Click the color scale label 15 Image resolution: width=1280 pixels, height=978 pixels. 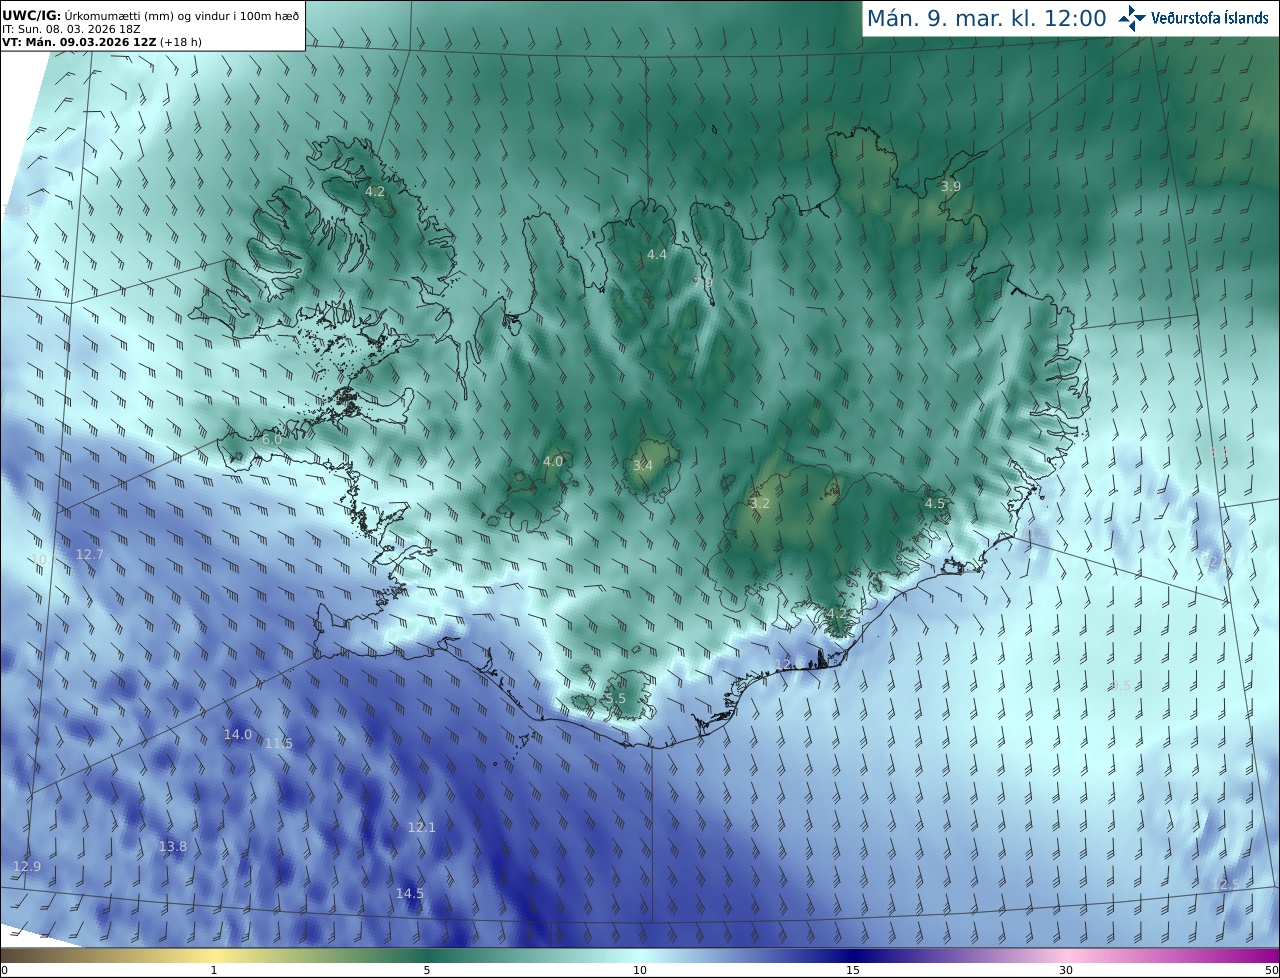853,970
